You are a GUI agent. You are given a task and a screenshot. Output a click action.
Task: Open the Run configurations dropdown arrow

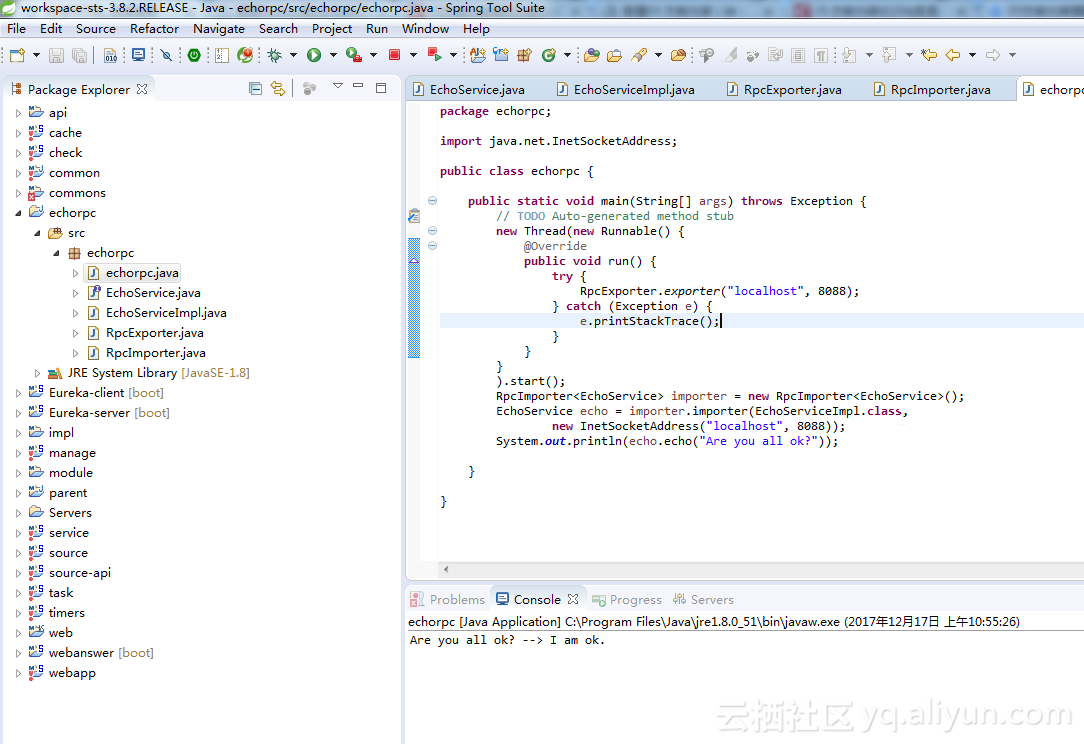point(333,55)
